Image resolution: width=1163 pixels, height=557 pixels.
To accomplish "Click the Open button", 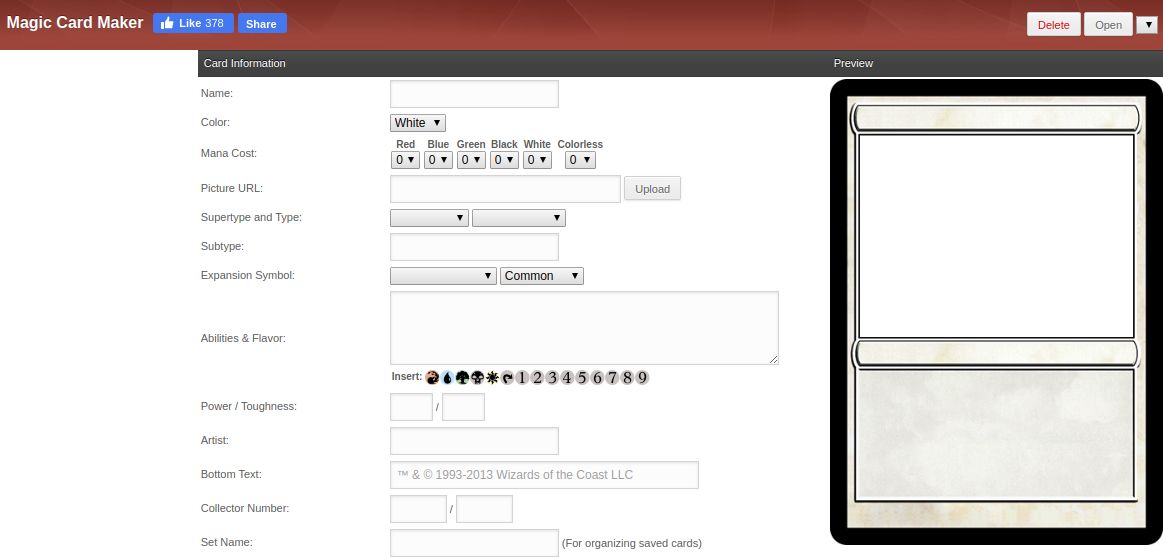I will point(1108,24).
